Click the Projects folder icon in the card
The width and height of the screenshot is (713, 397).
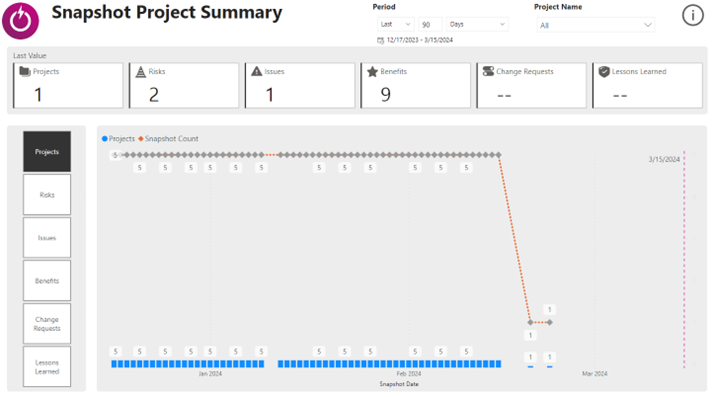[25, 71]
